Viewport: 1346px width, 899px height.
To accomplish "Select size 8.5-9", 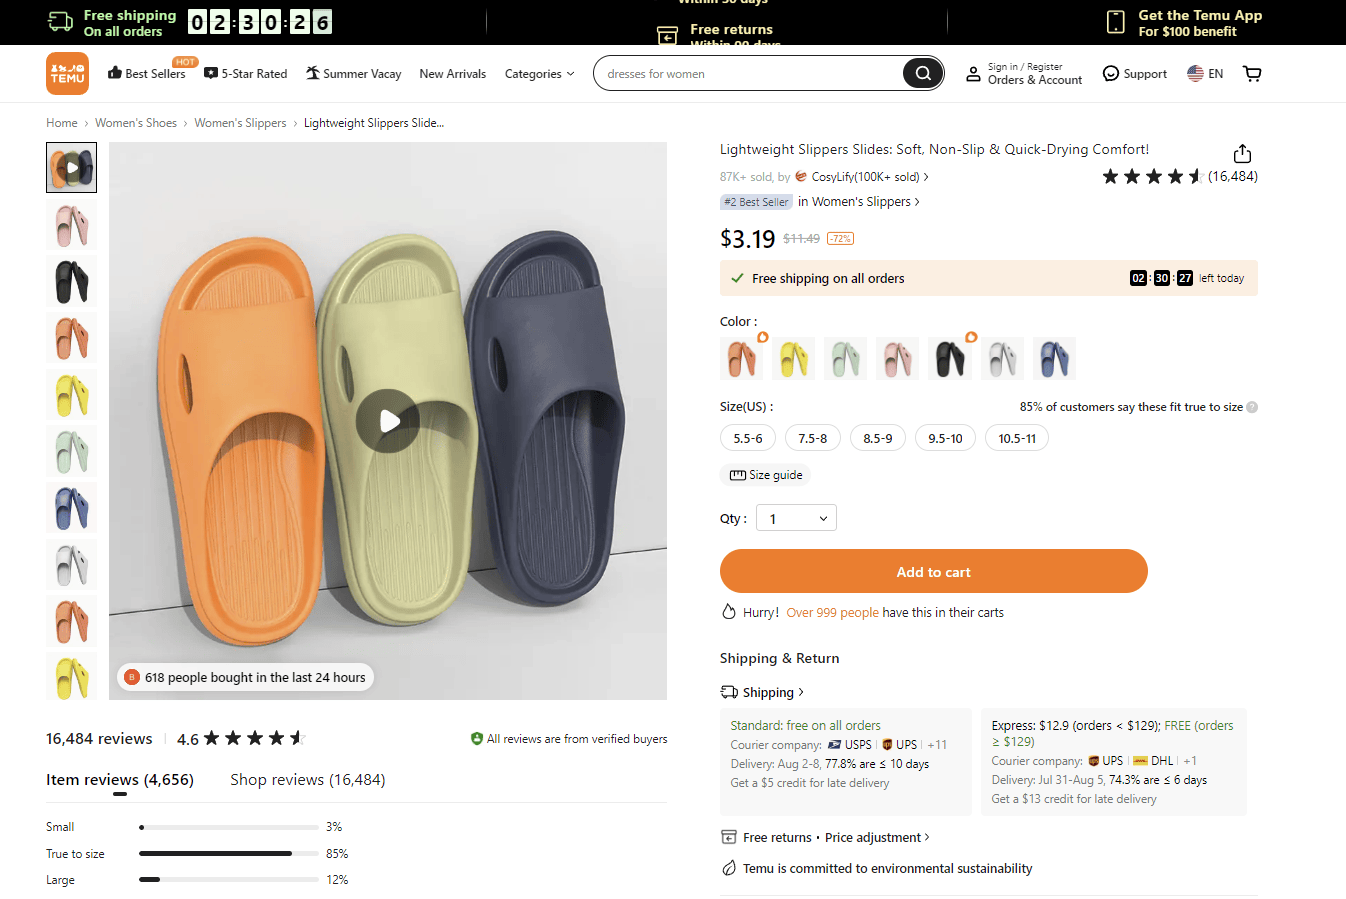I will 878,438.
